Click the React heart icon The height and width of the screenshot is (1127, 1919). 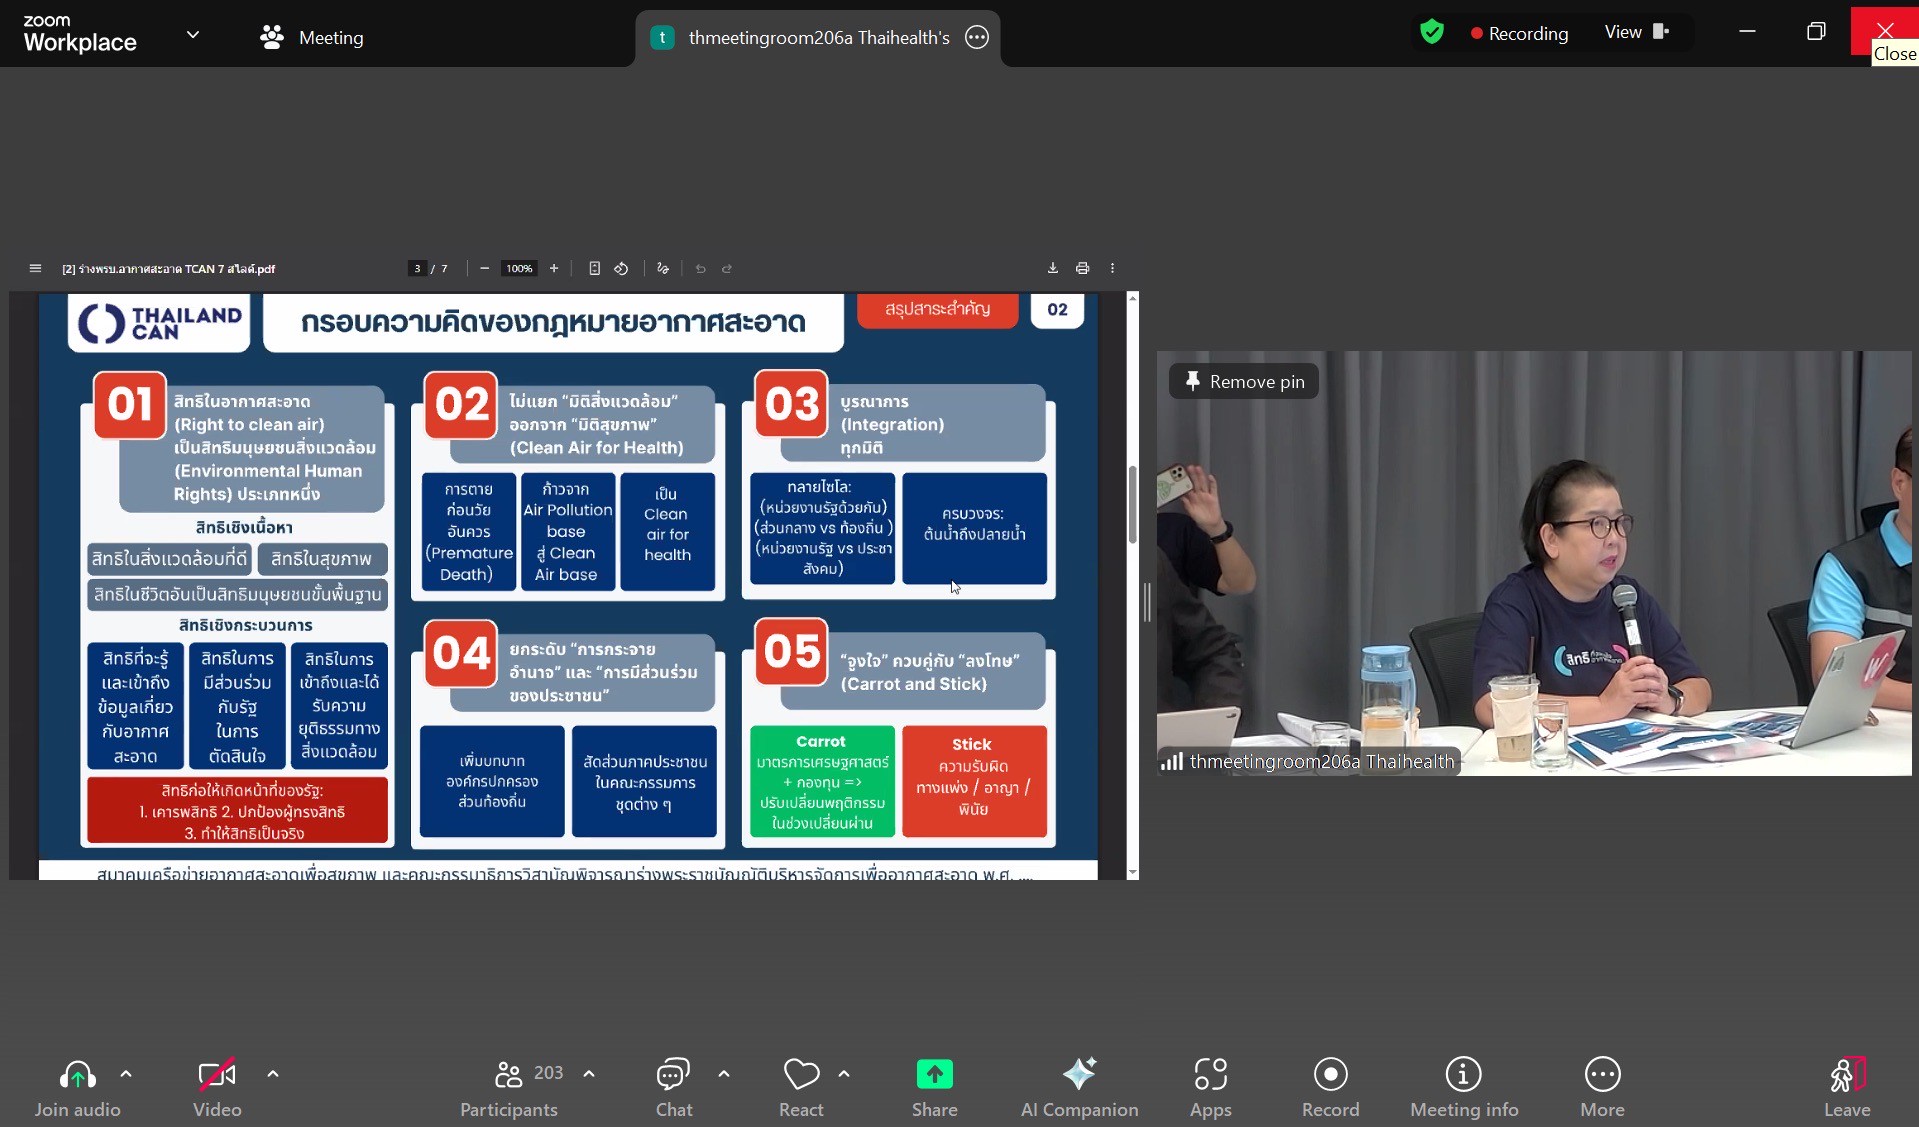click(801, 1075)
